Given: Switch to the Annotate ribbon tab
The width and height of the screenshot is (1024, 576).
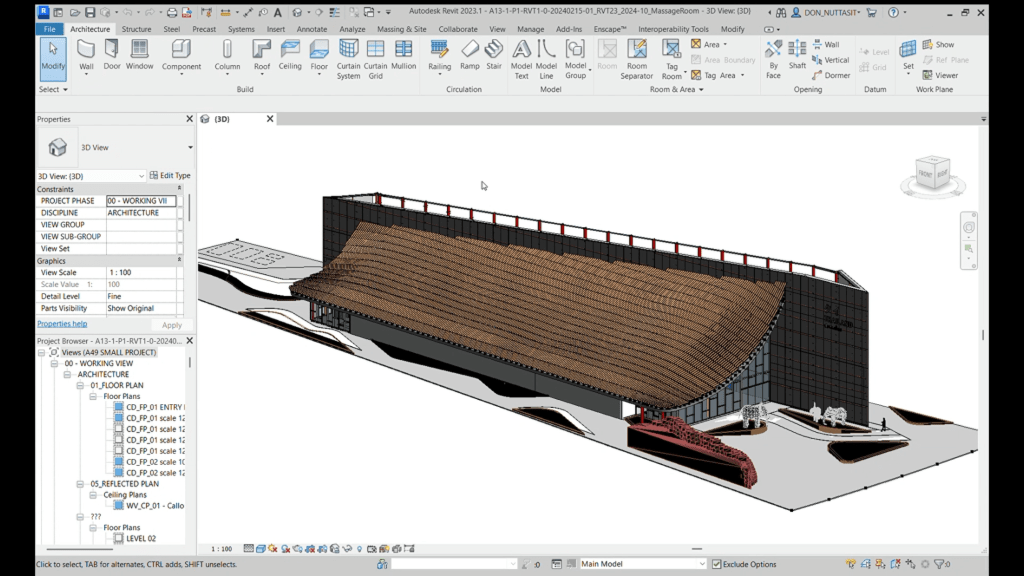Looking at the screenshot, I should pos(311,29).
